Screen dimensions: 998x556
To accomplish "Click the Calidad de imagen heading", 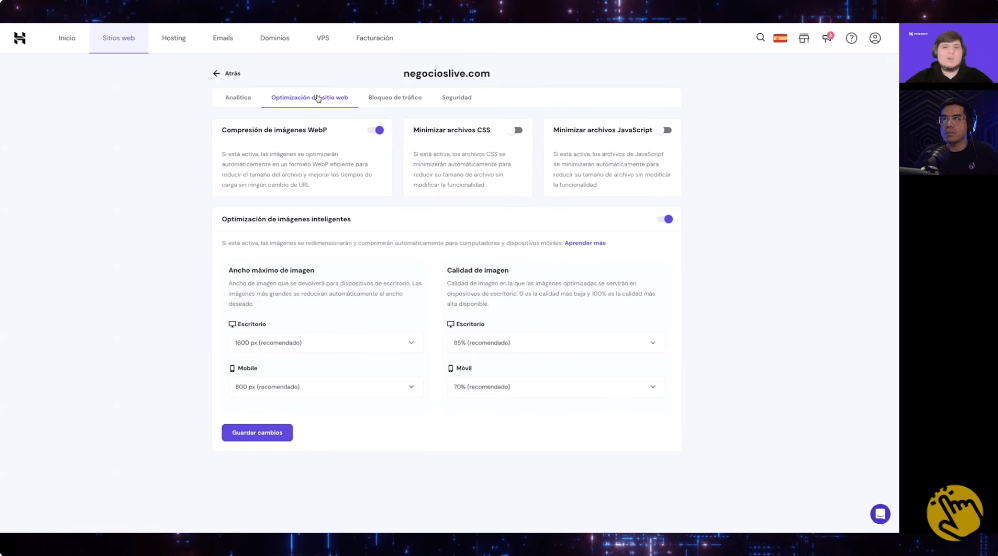I will click(477, 270).
